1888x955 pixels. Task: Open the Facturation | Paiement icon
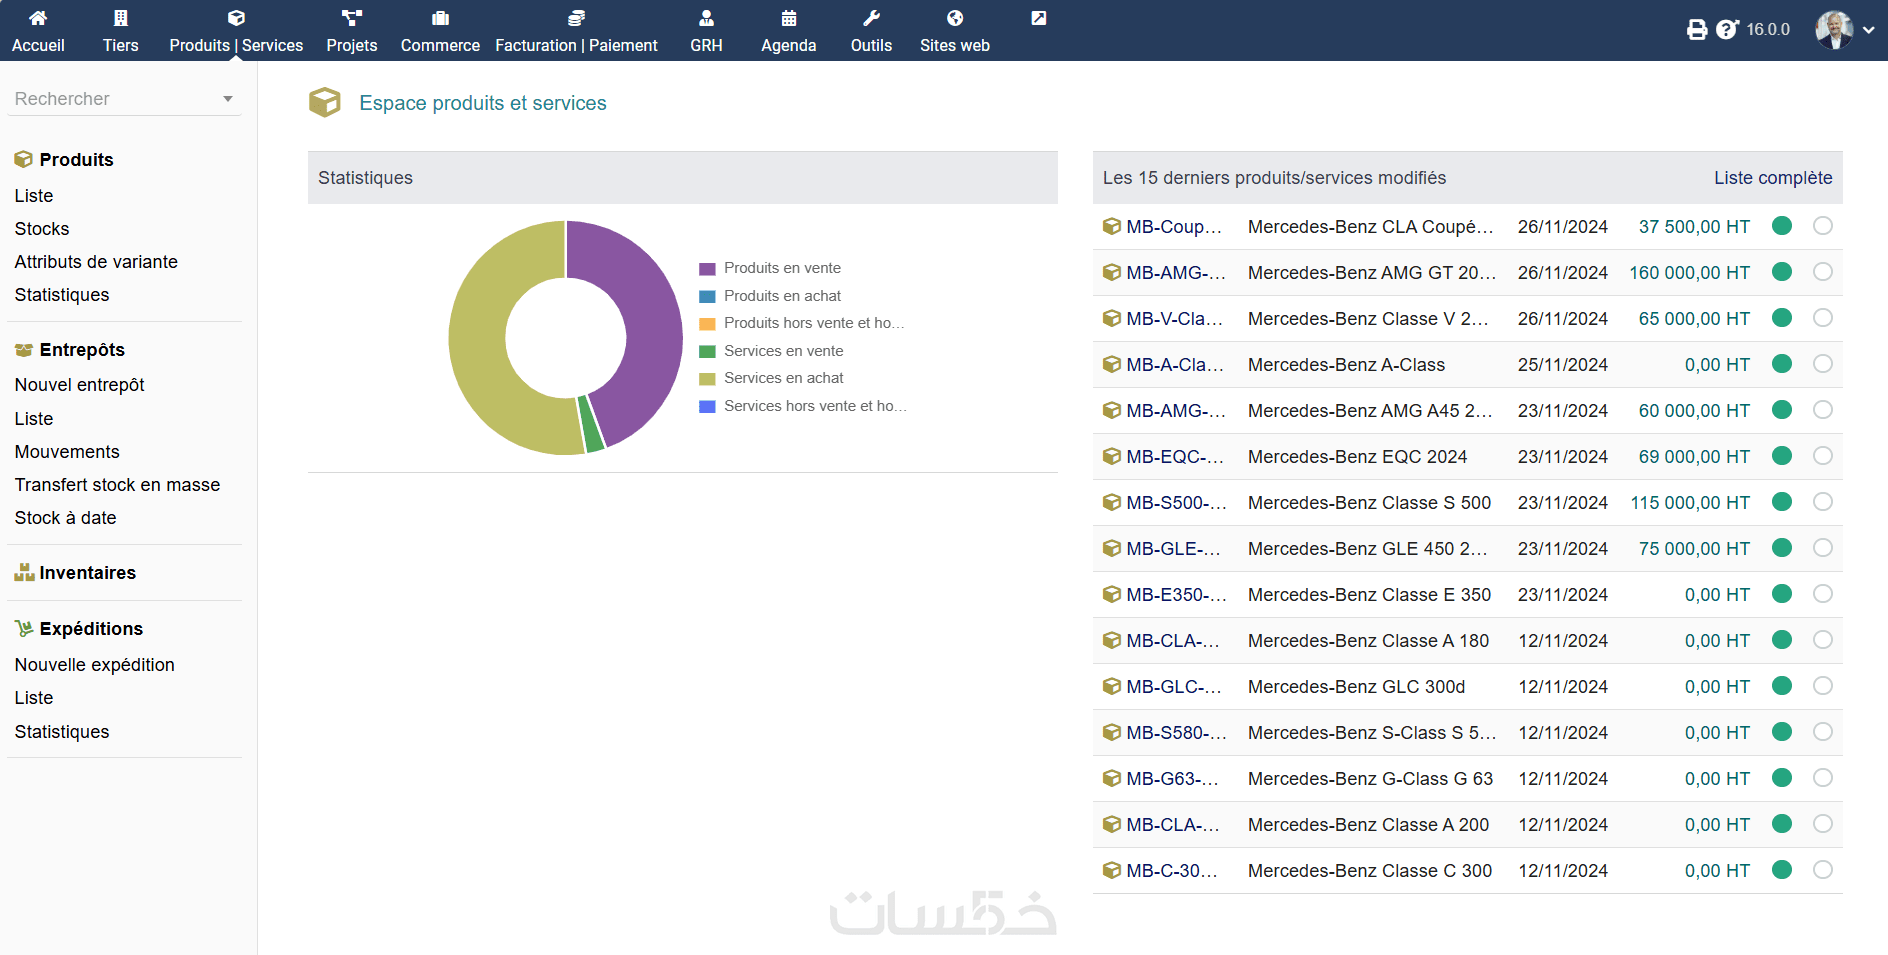tap(576, 18)
